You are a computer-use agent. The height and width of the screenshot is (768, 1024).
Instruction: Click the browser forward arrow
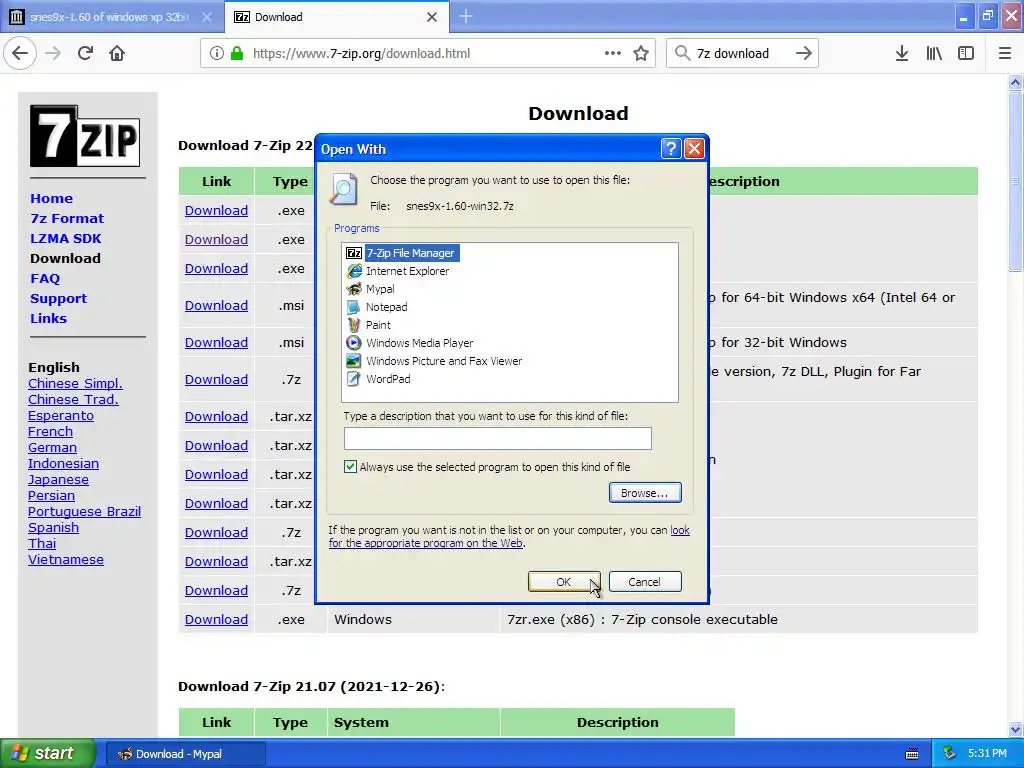coord(53,54)
